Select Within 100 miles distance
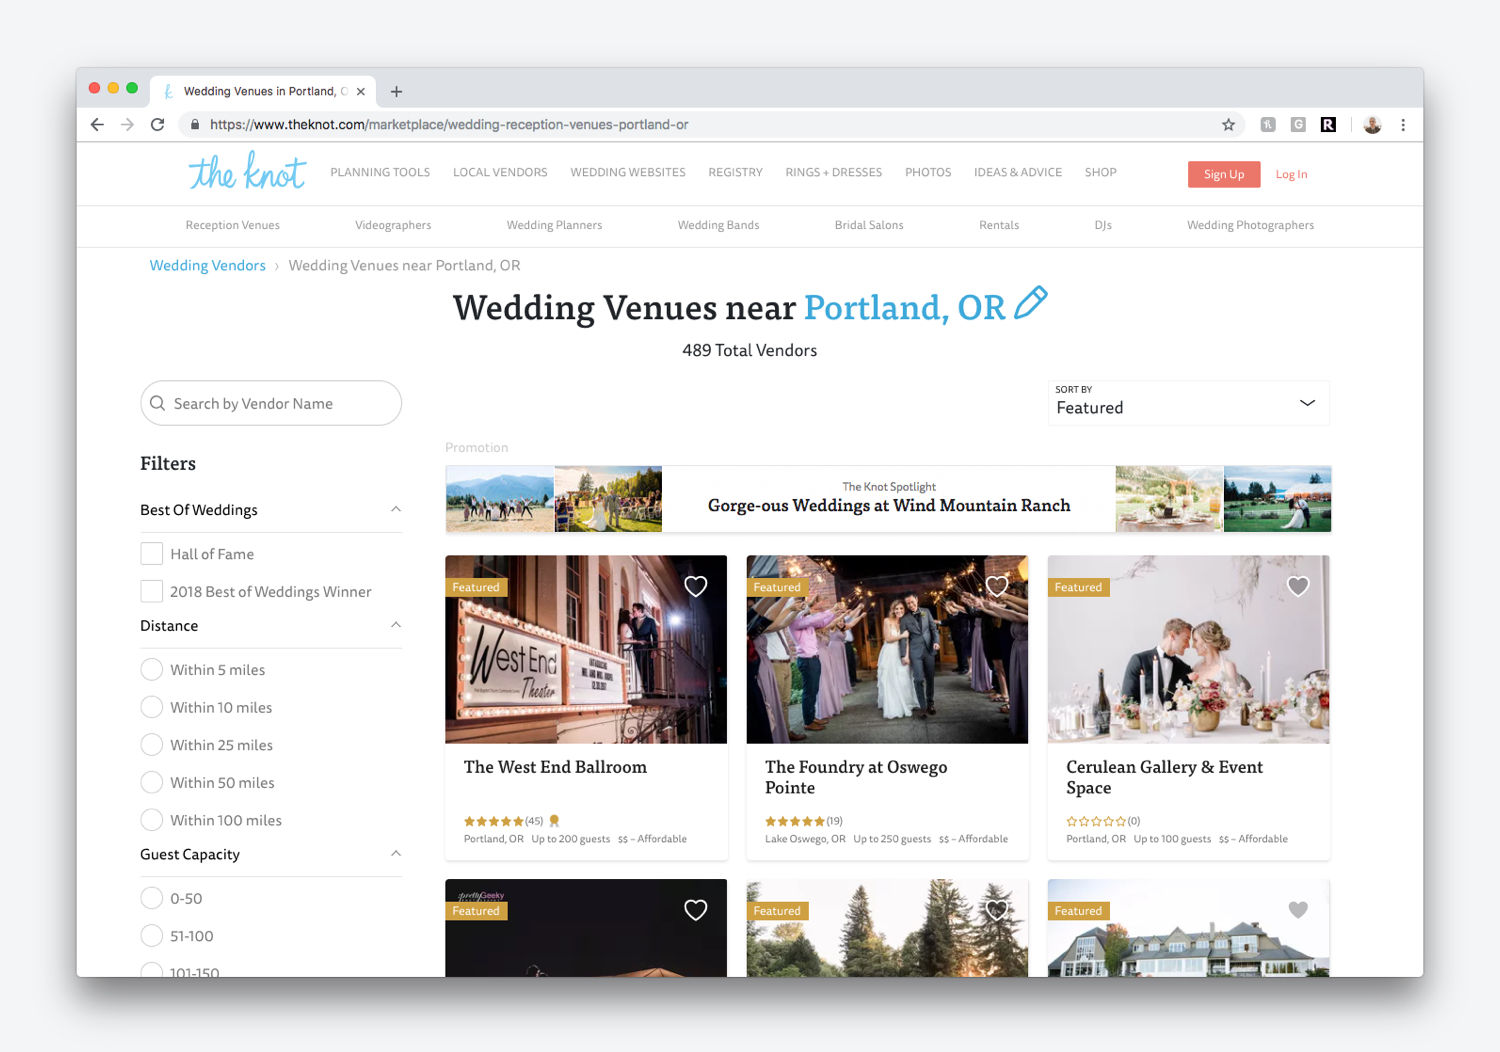The width and height of the screenshot is (1500, 1052). pyautogui.click(x=152, y=820)
